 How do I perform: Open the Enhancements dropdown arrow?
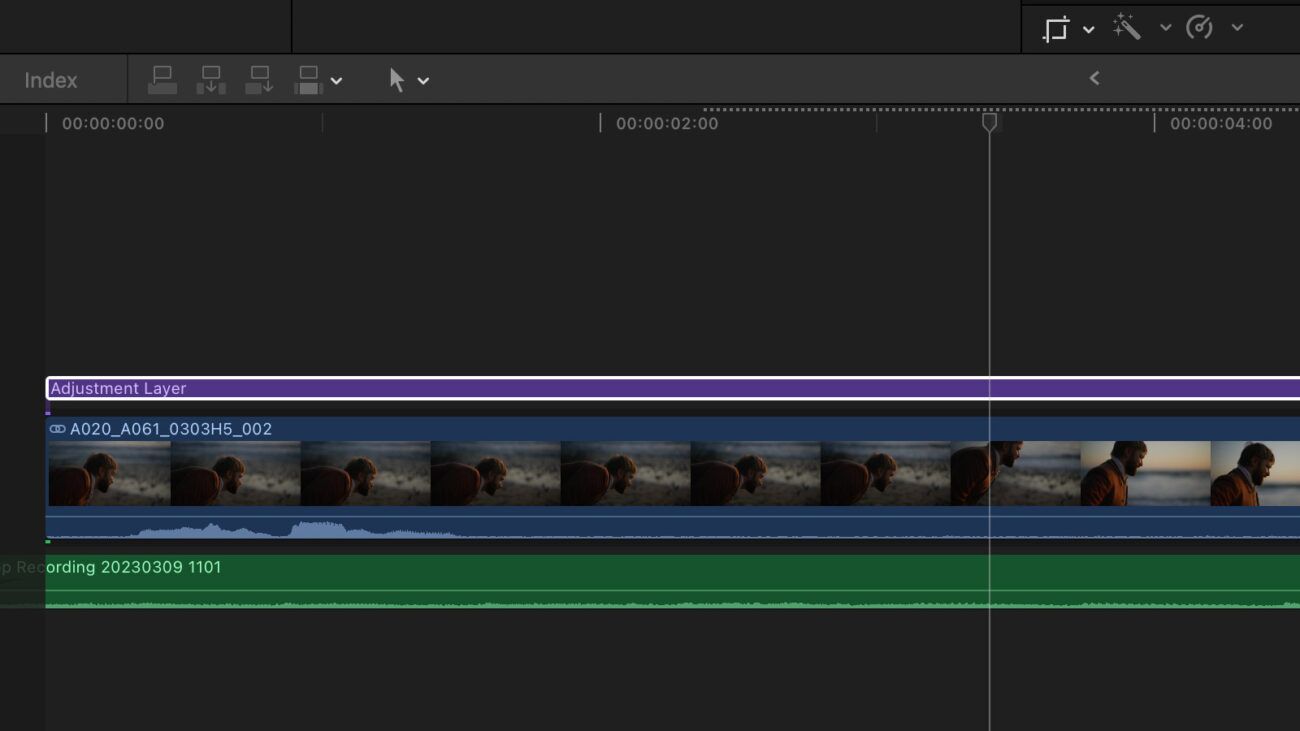coord(1166,27)
